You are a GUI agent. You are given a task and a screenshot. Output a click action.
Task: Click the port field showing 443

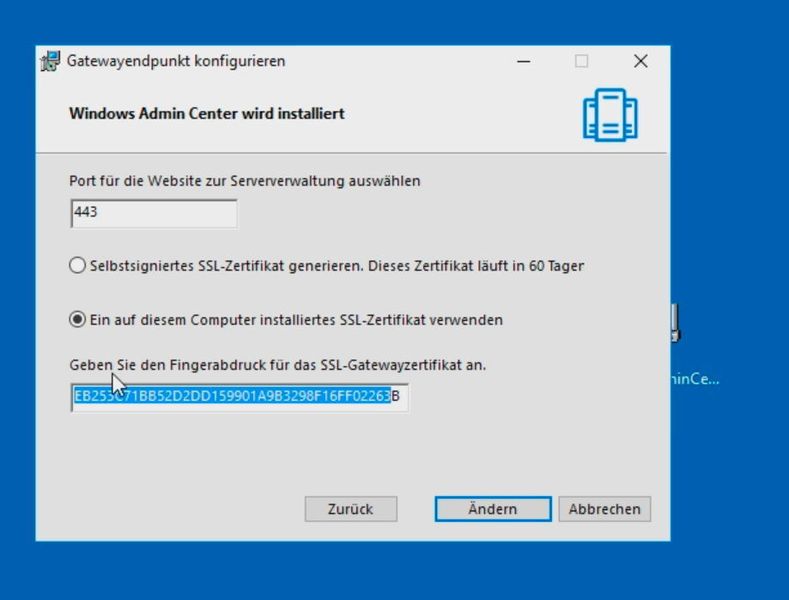click(154, 213)
